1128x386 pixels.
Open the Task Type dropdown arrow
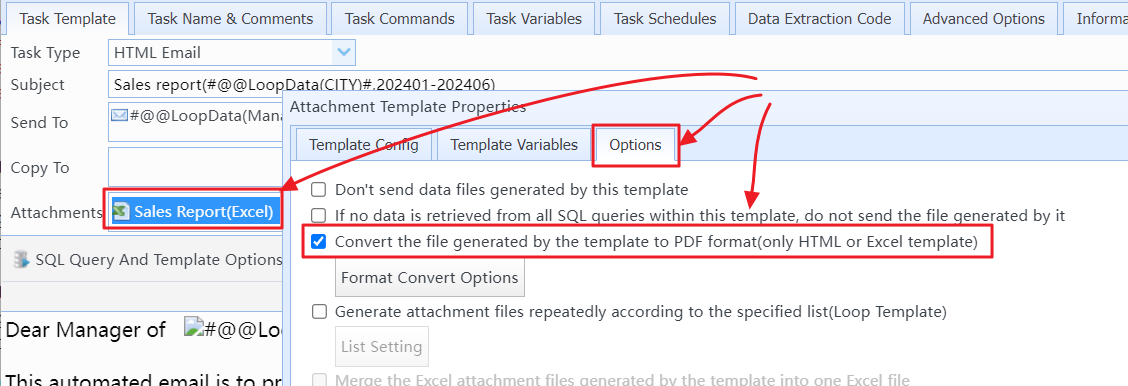click(x=344, y=52)
